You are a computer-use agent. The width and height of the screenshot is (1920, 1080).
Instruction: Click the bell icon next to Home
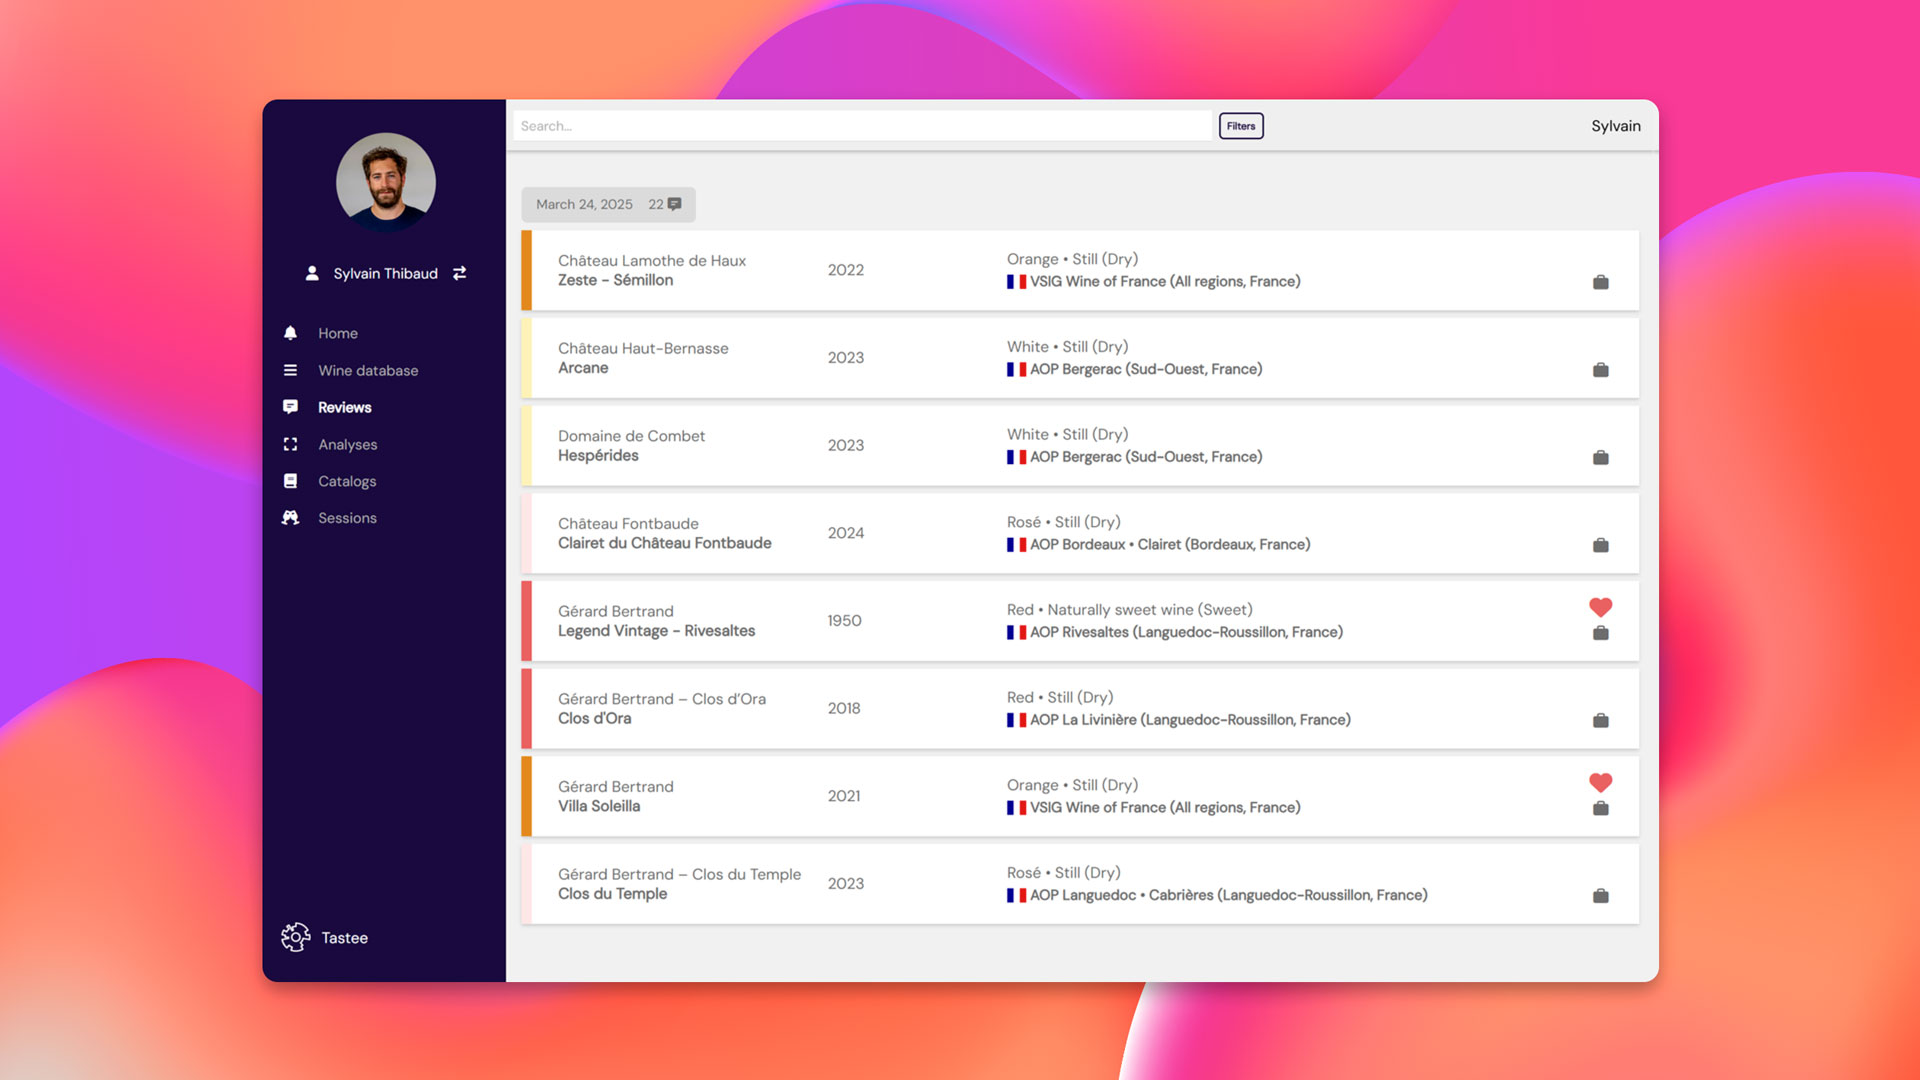(290, 333)
